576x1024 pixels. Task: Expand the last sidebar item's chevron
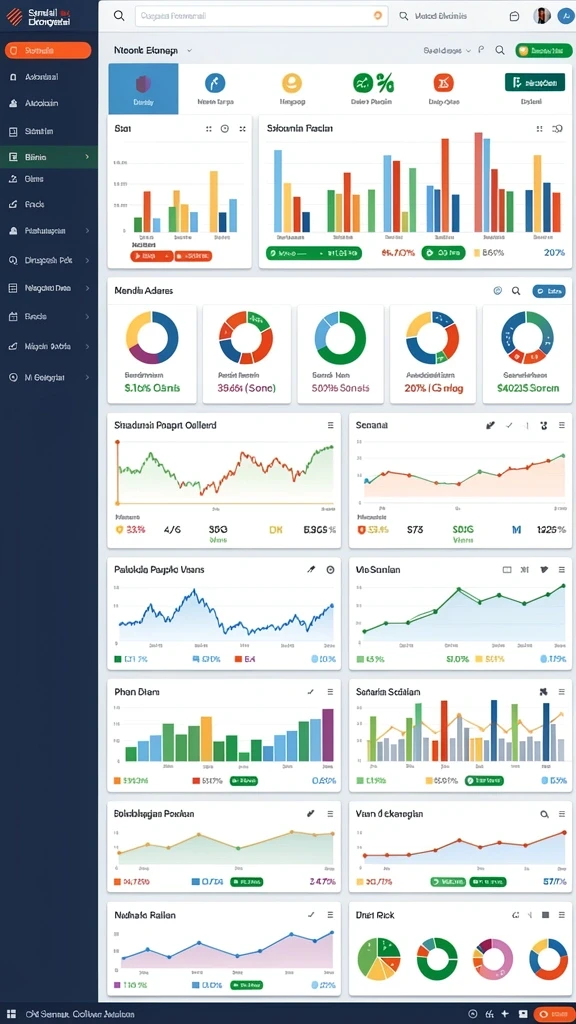87,377
